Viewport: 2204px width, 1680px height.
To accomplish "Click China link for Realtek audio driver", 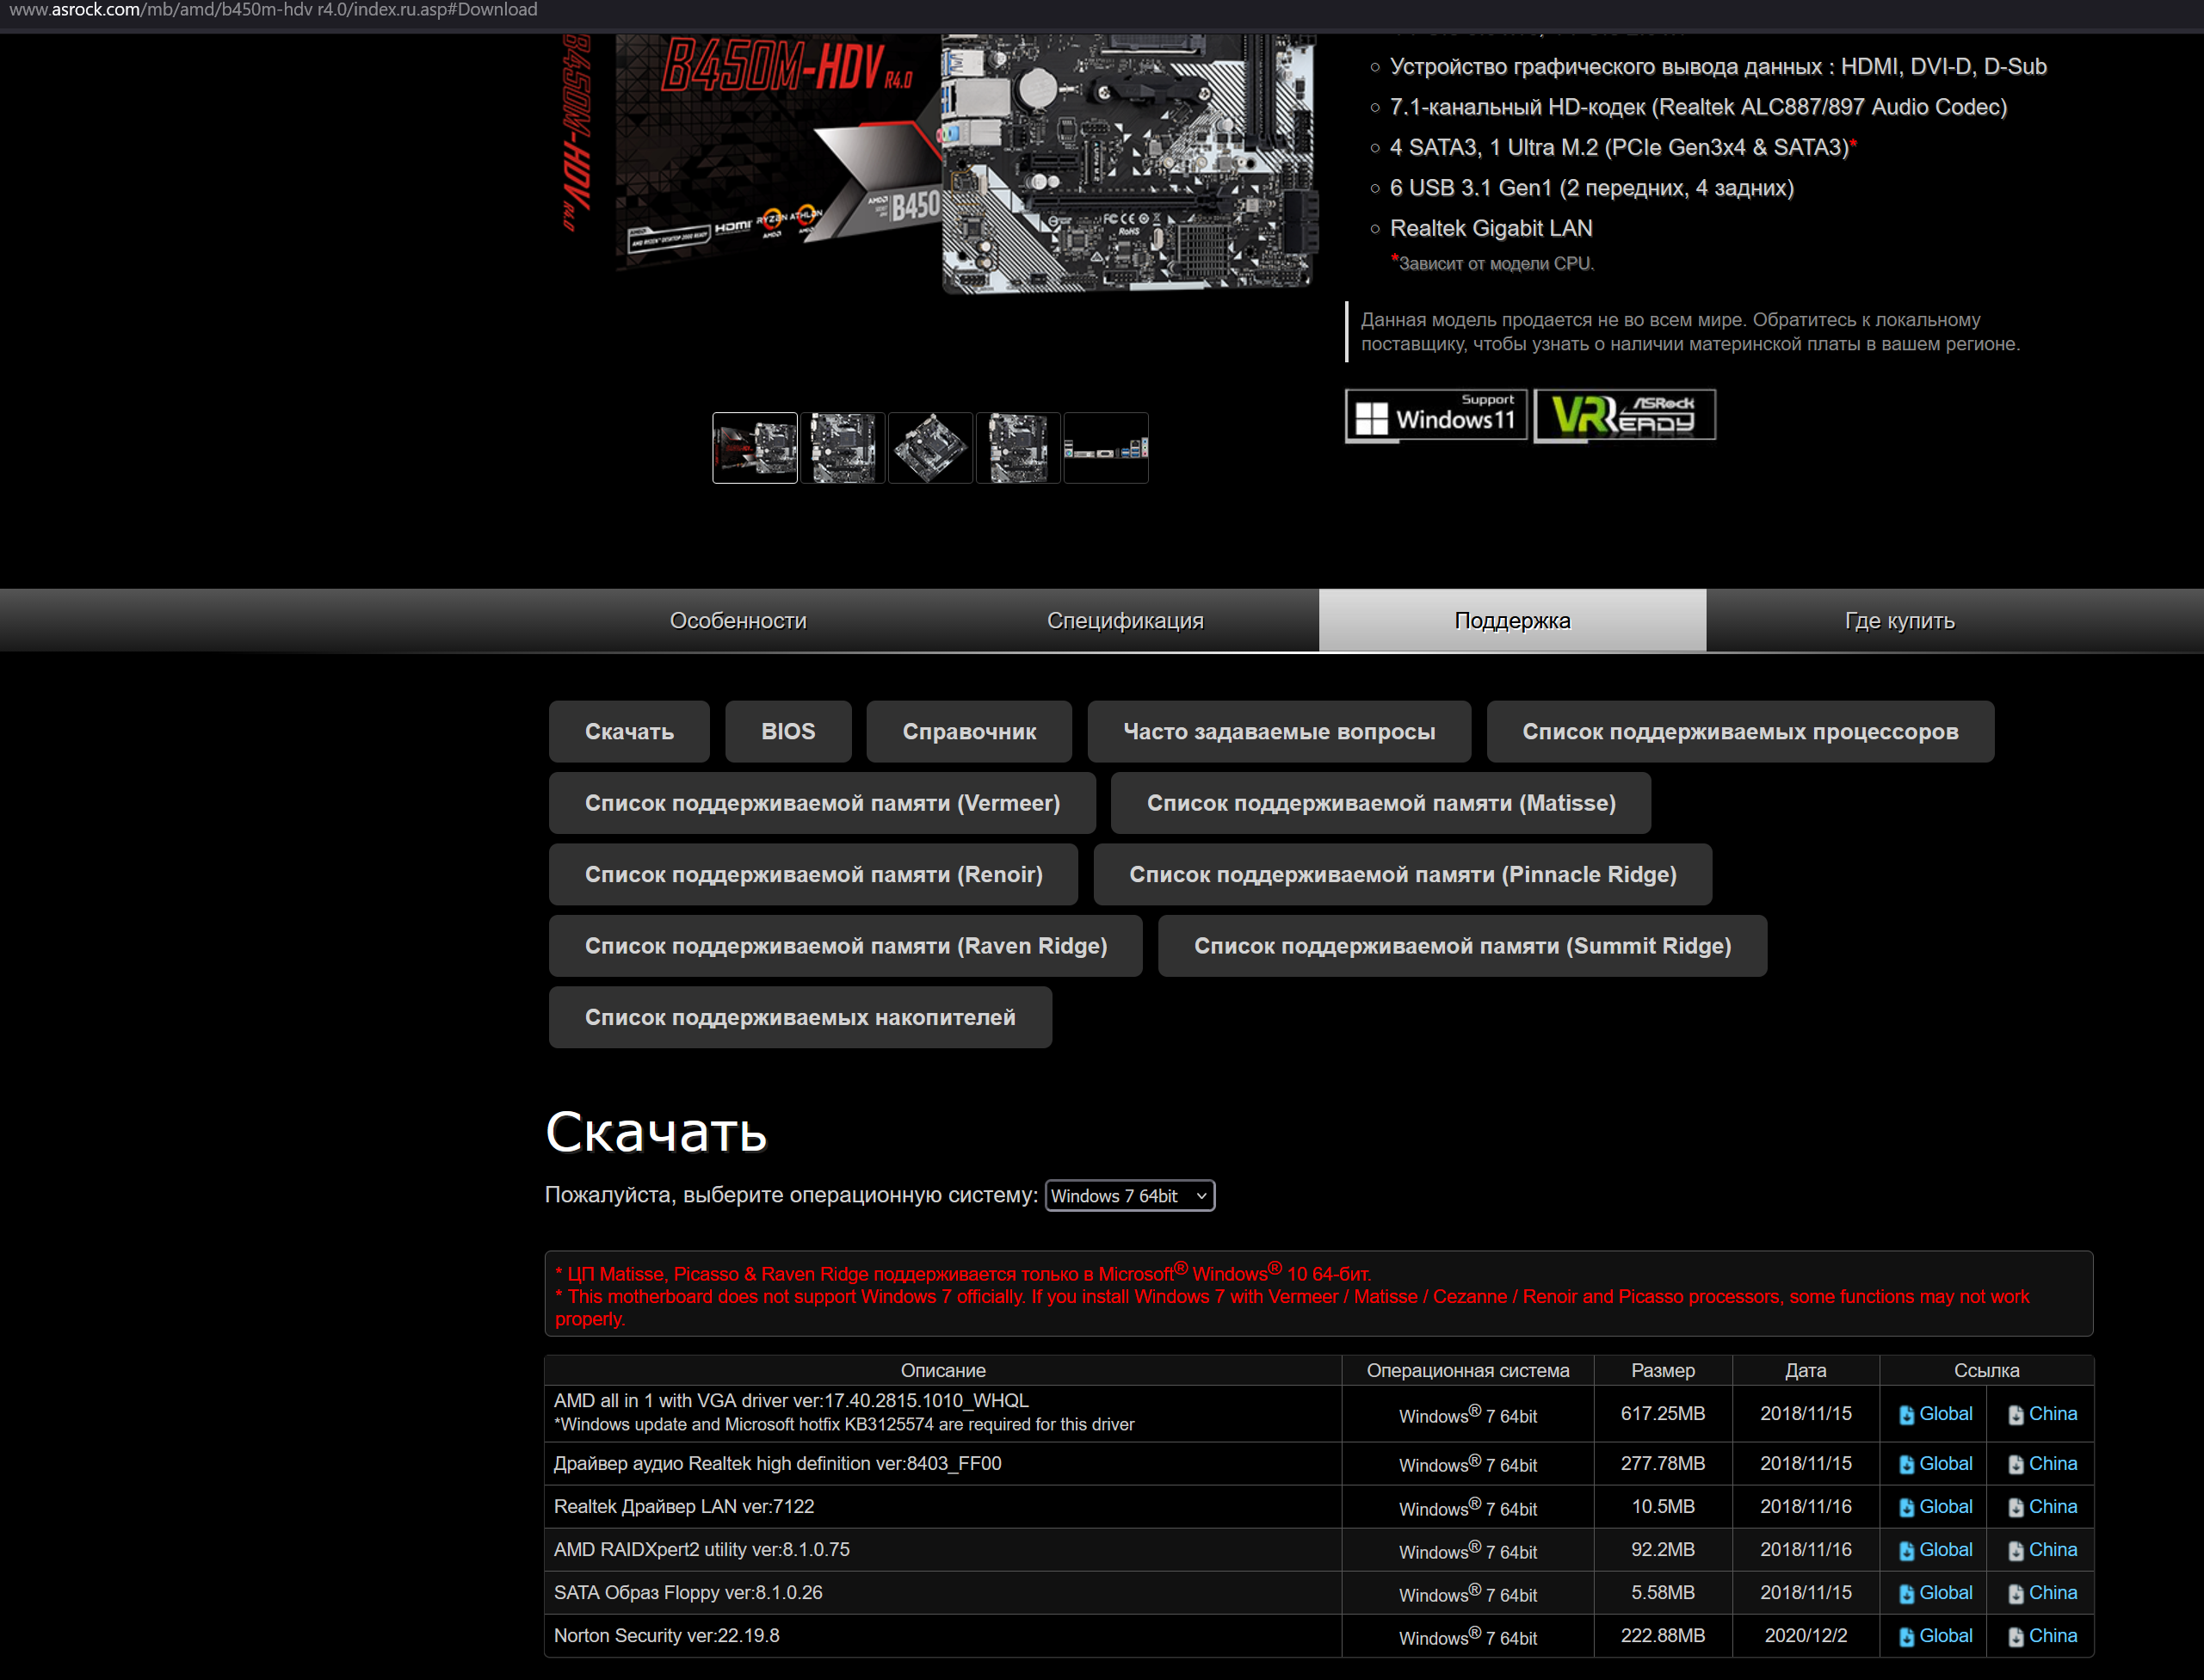I will (x=2053, y=1464).
